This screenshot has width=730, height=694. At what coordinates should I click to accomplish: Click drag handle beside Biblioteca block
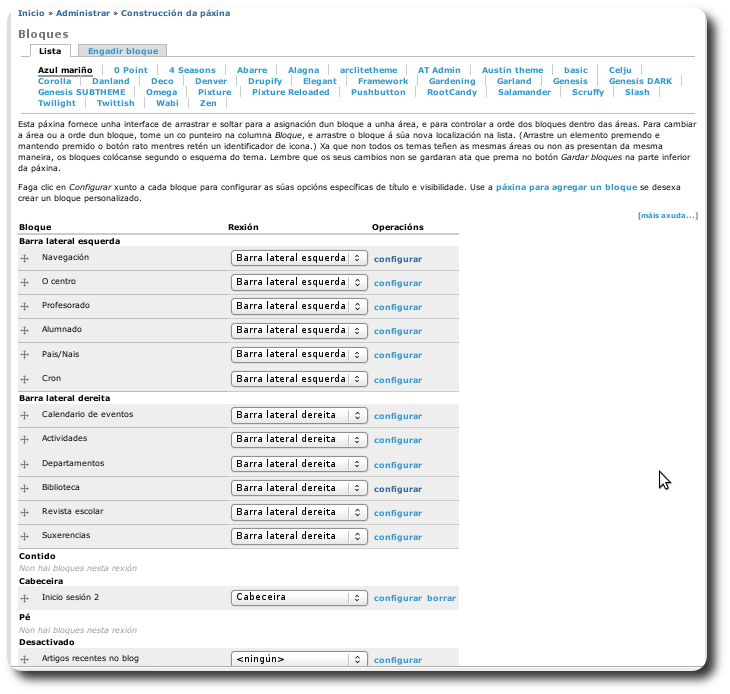pos(25,489)
